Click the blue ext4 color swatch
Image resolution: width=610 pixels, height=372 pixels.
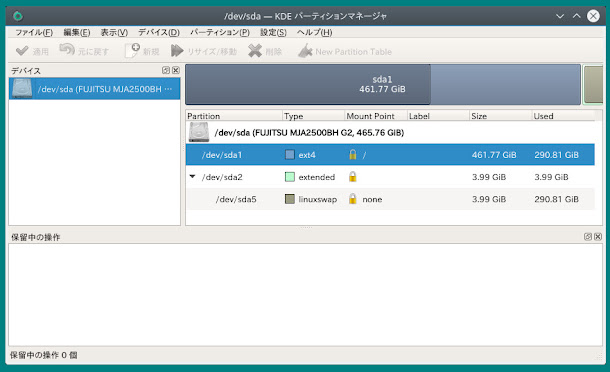point(289,155)
